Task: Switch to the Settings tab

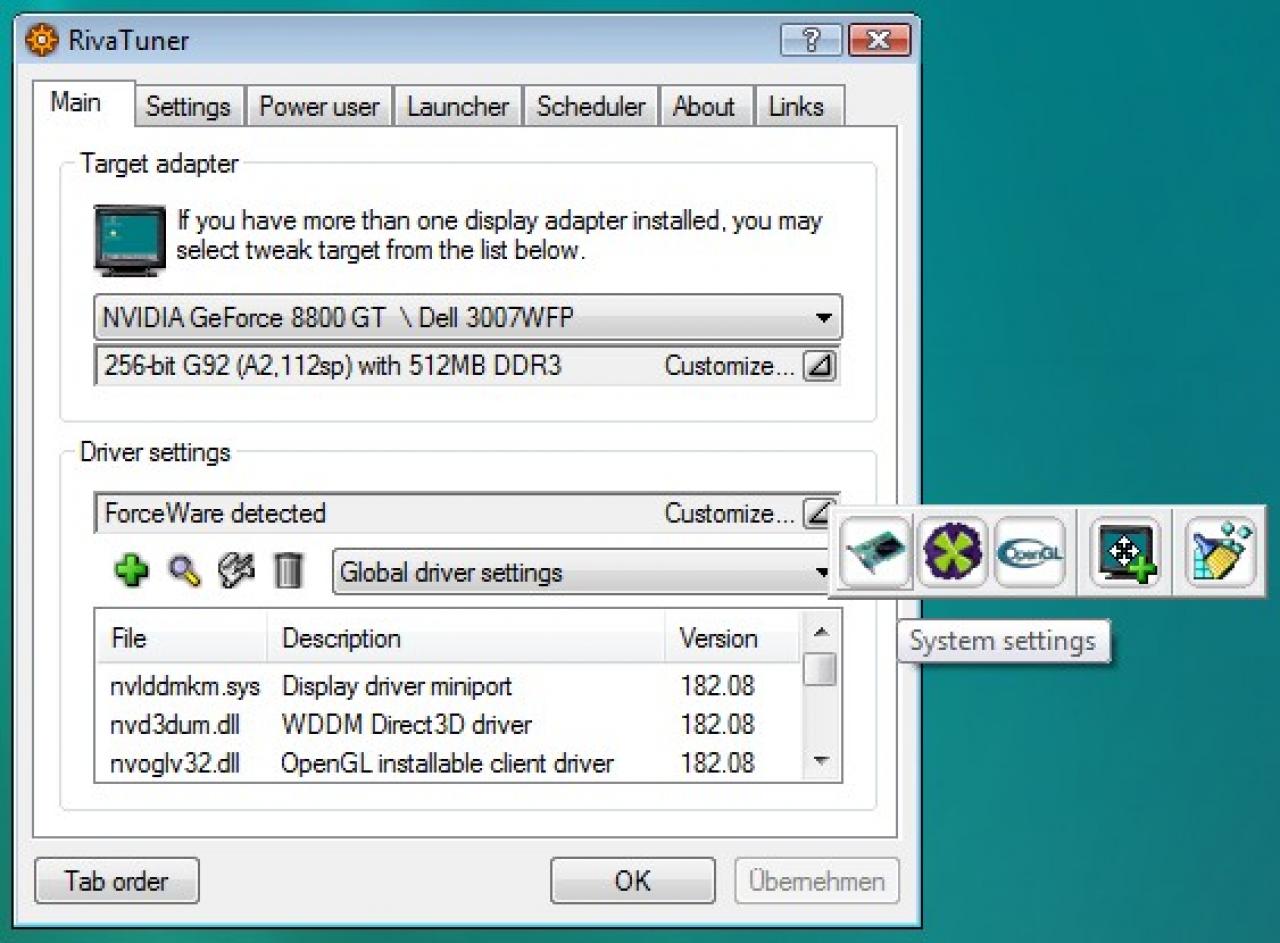Action: (188, 106)
